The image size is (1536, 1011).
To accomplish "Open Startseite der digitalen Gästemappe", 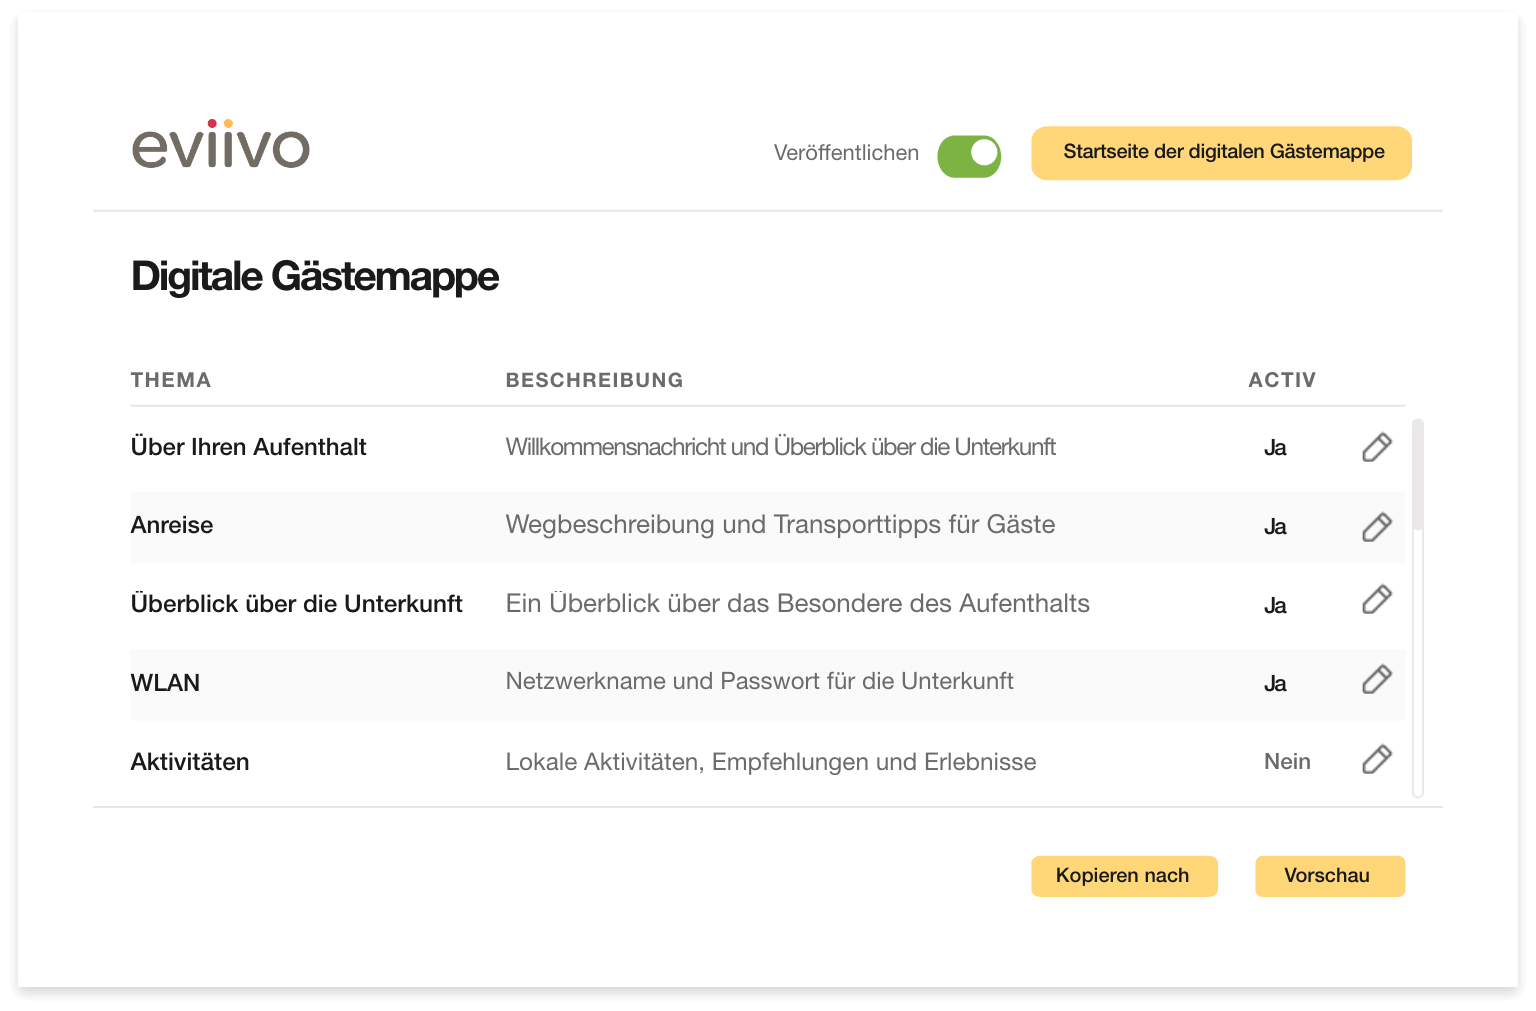I will click(x=1221, y=153).
